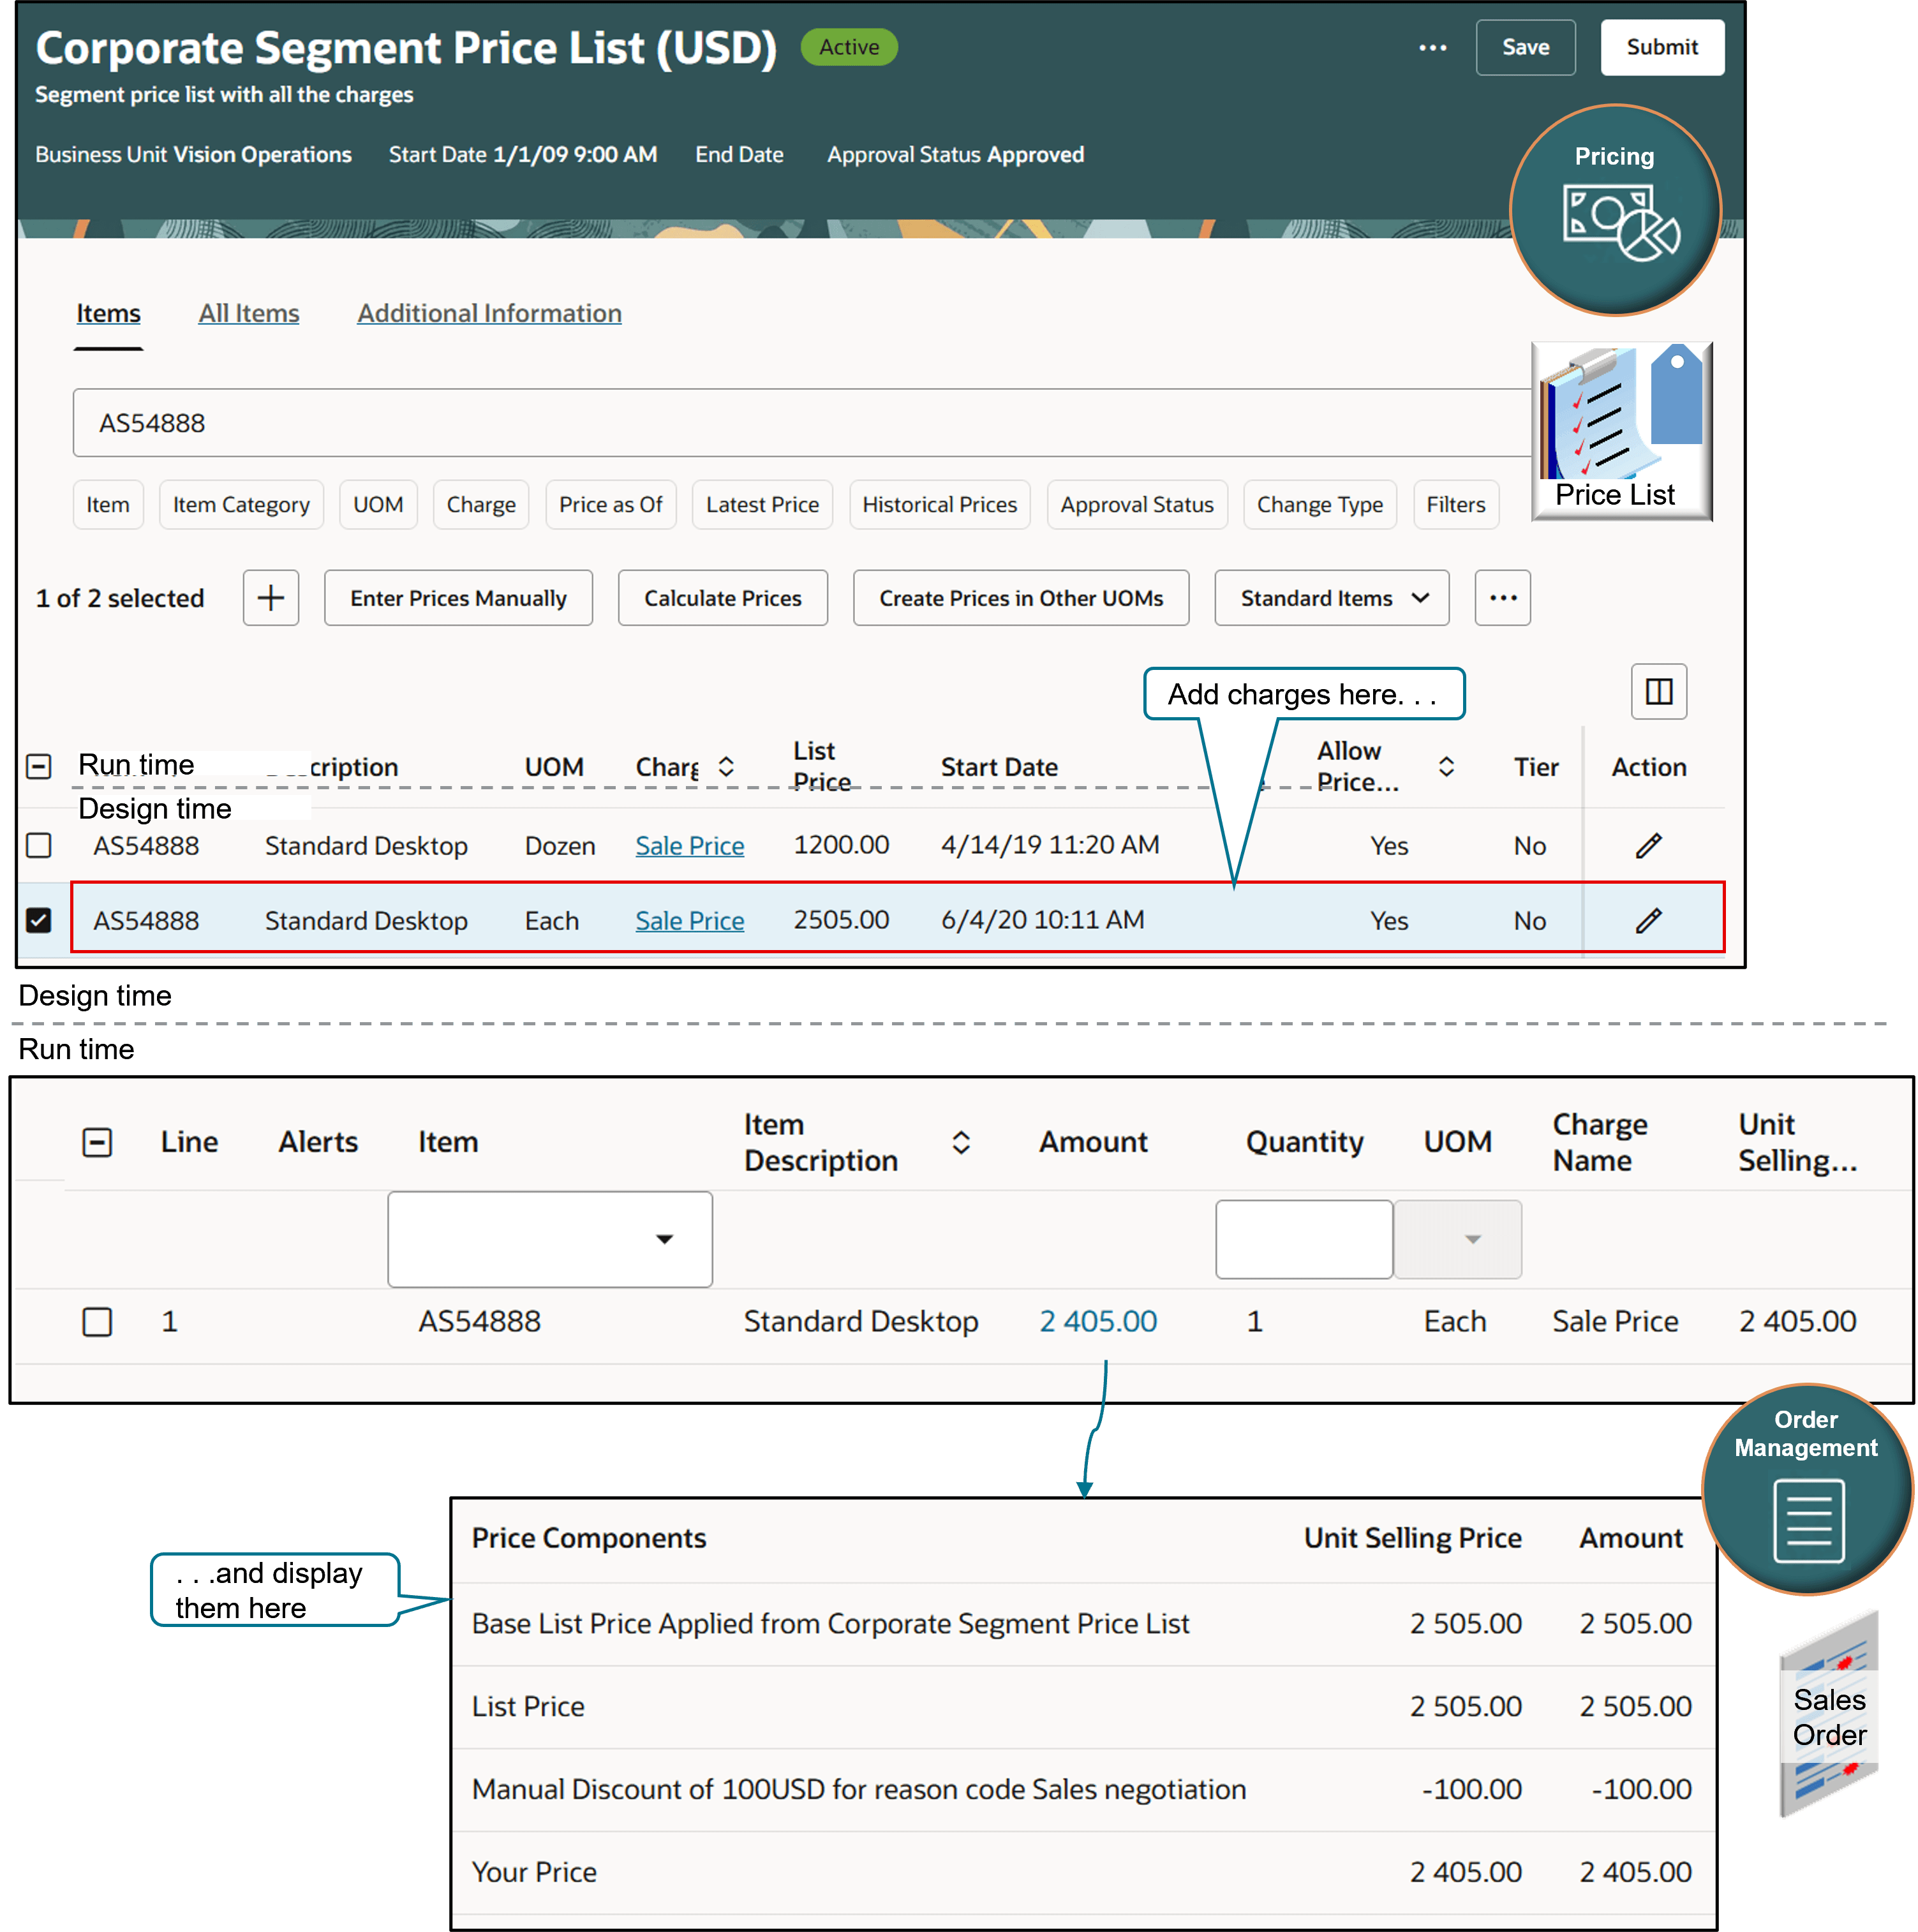Image resolution: width=1918 pixels, height=1932 pixels.
Task: Open the header ellipsis menu beside Save
Action: 1432,48
